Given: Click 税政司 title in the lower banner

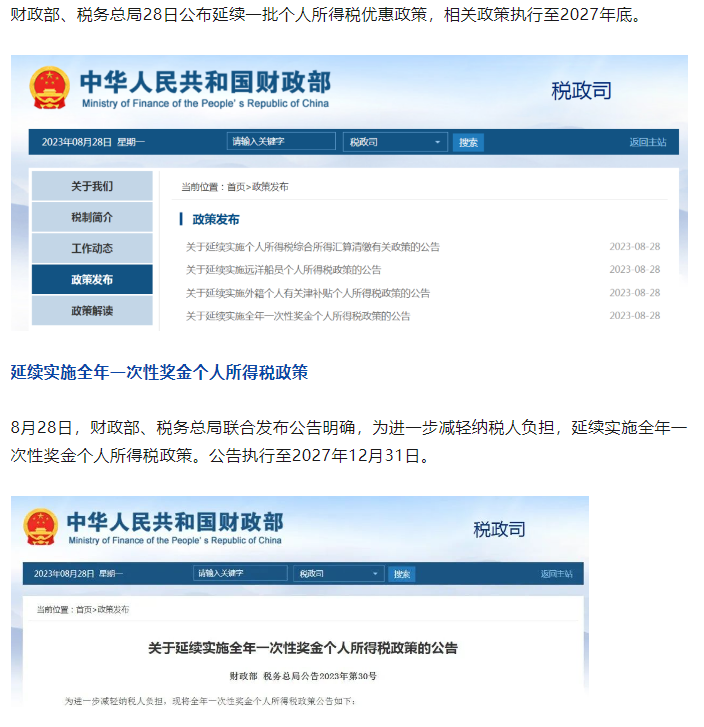Looking at the screenshot, I should [x=499, y=529].
